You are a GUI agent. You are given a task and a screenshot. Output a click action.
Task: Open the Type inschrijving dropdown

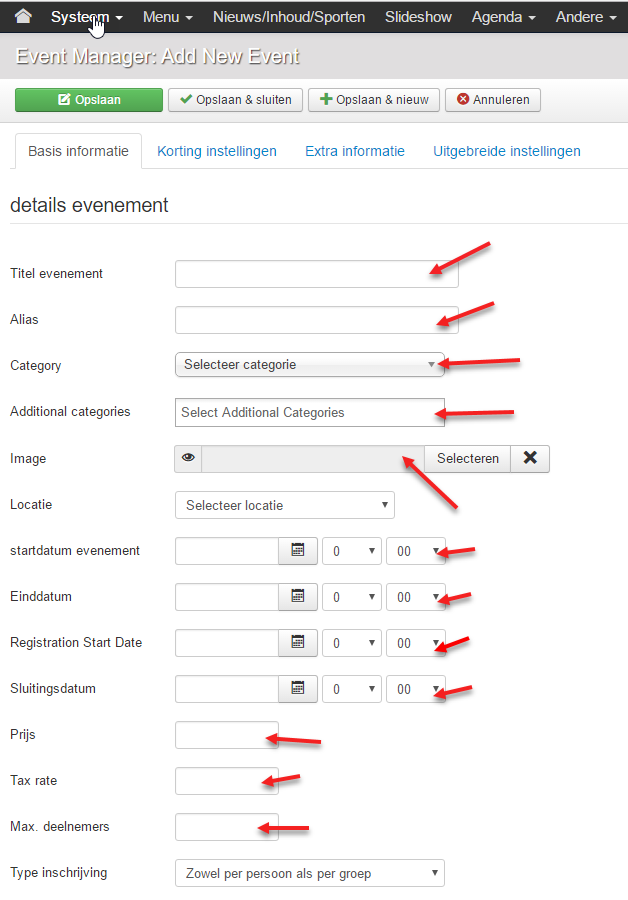coord(309,873)
